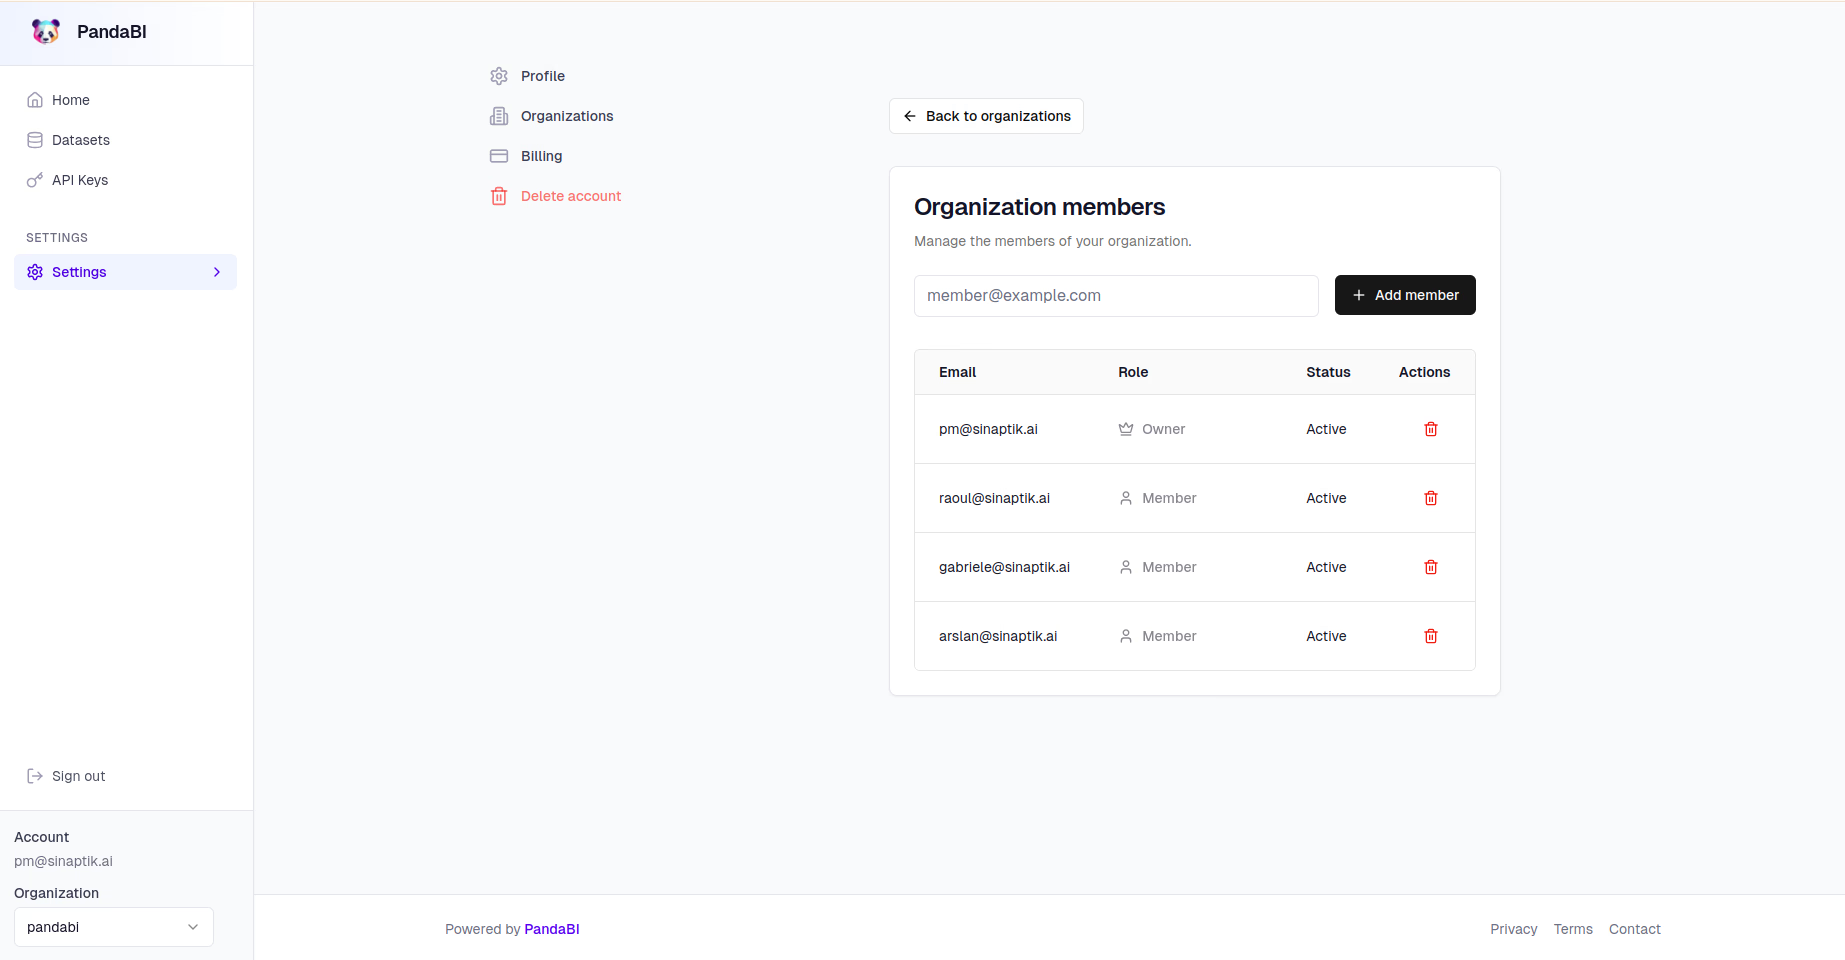1845x960 pixels.
Task: Click the Datasets database icon
Action: [35, 140]
